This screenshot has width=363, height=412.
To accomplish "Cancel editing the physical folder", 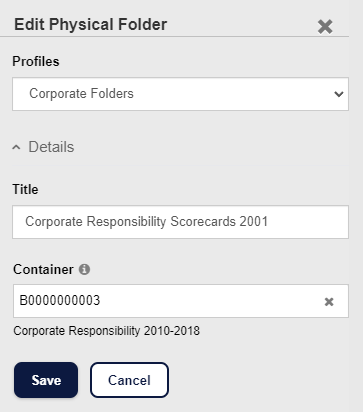I will point(129,380).
